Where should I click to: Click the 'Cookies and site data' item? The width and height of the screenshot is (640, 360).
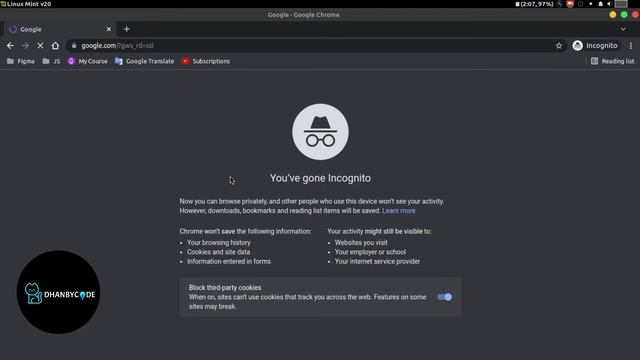pos(219,252)
